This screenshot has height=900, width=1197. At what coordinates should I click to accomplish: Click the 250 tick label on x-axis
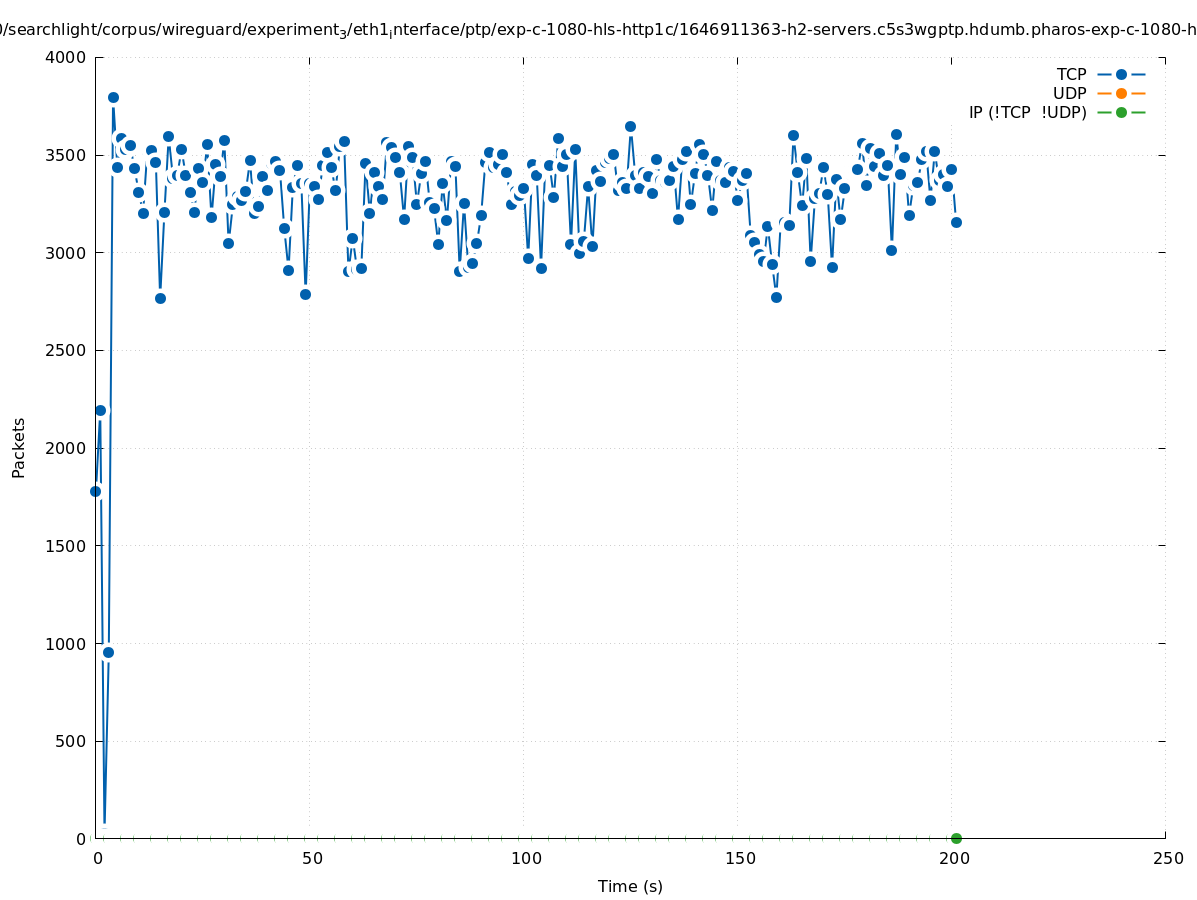click(1167, 858)
